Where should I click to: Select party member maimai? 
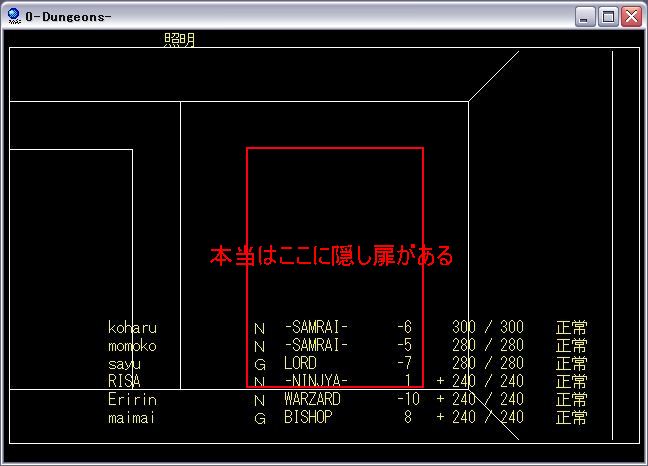pyautogui.click(x=131, y=417)
